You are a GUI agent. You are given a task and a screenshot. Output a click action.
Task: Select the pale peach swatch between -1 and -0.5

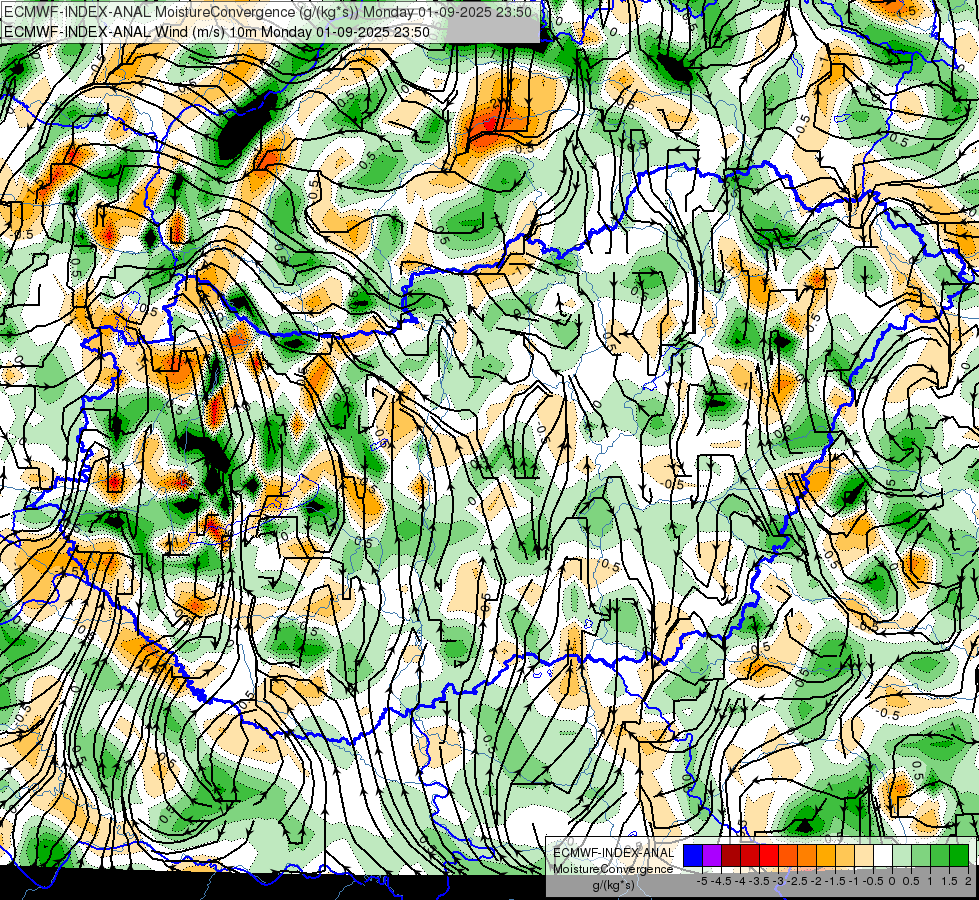pyautogui.click(x=863, y=856)
